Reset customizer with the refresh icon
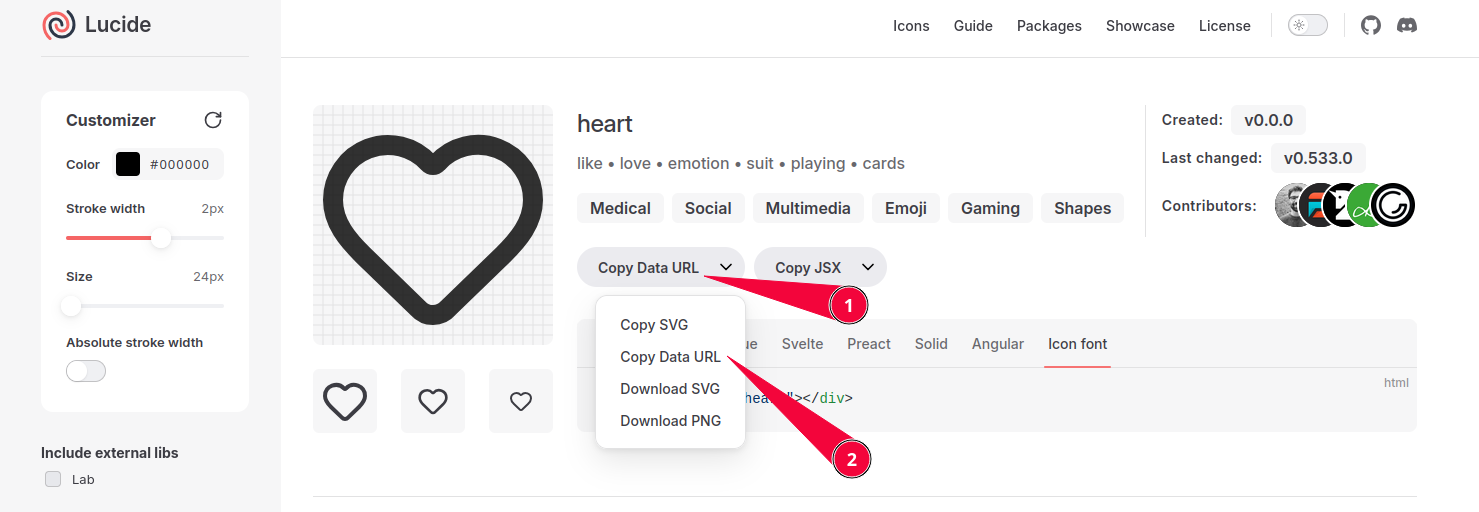 coord(213,120)
